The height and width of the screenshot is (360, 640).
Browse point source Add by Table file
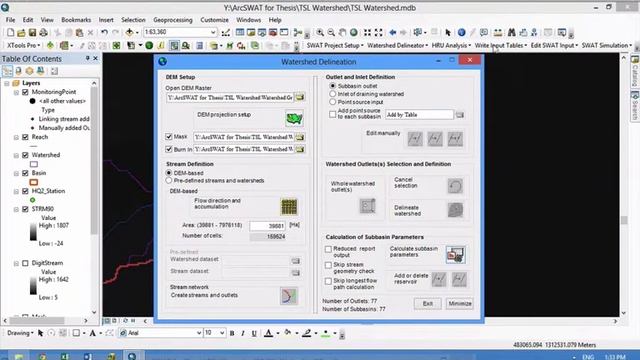(x=460, y=115)
